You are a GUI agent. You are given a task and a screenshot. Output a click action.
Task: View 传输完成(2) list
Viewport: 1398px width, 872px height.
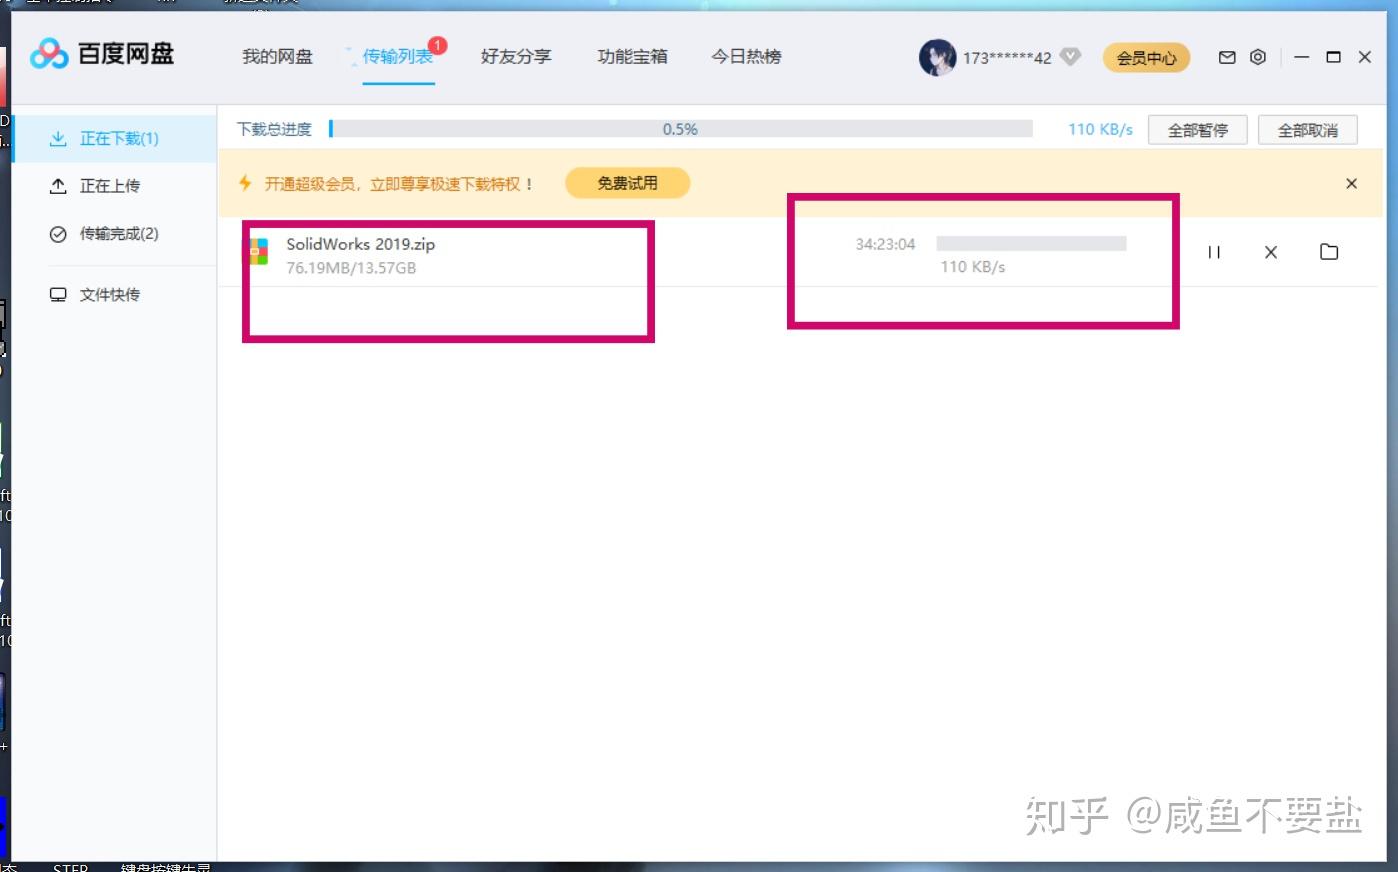(x=115, y=234)
